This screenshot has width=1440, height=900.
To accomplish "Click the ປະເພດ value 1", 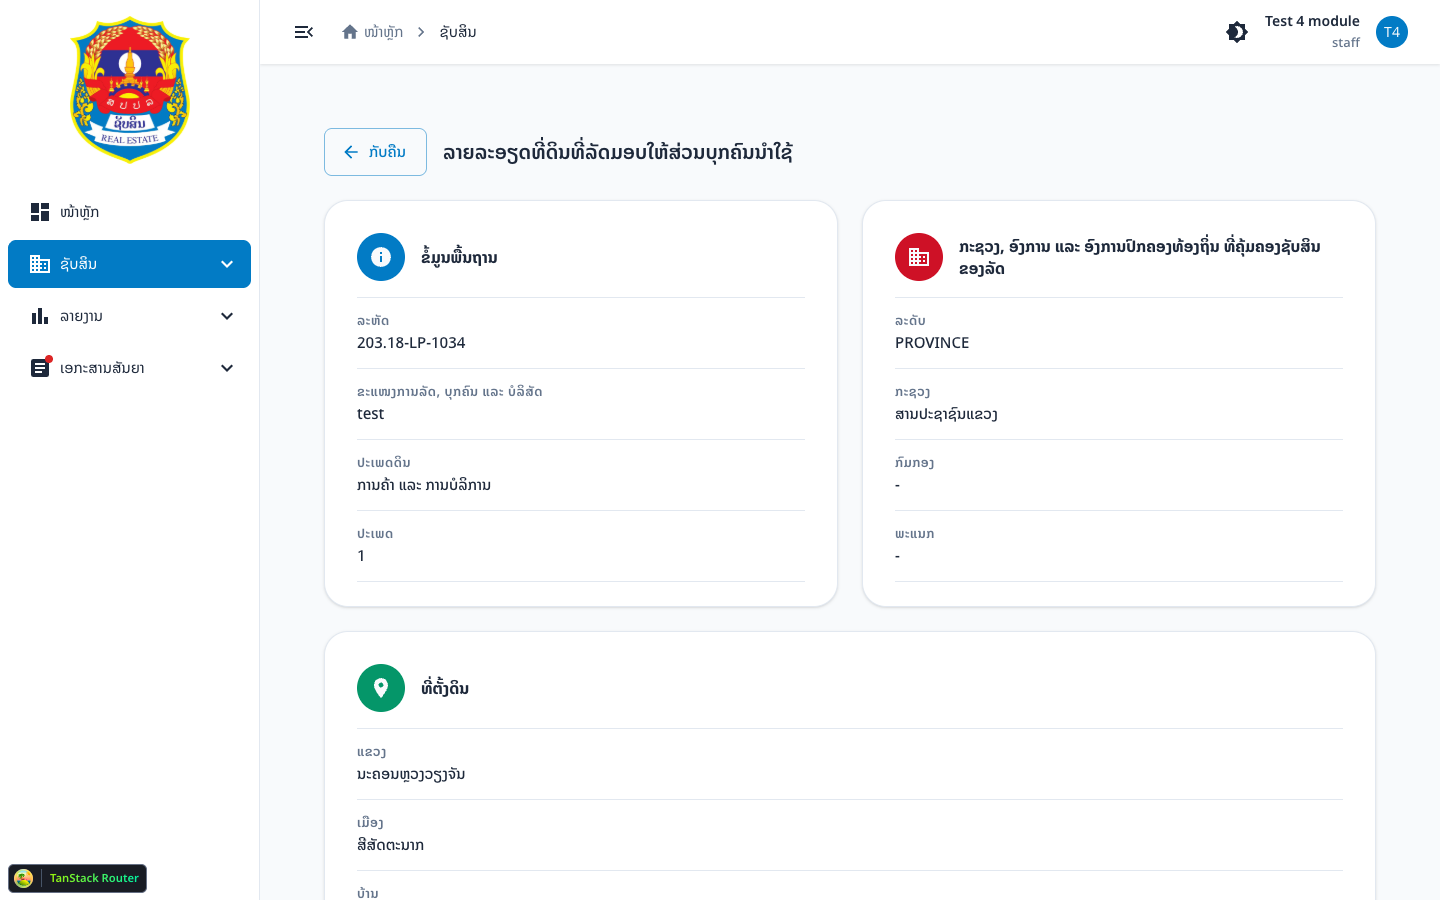I will coord(361,556).
